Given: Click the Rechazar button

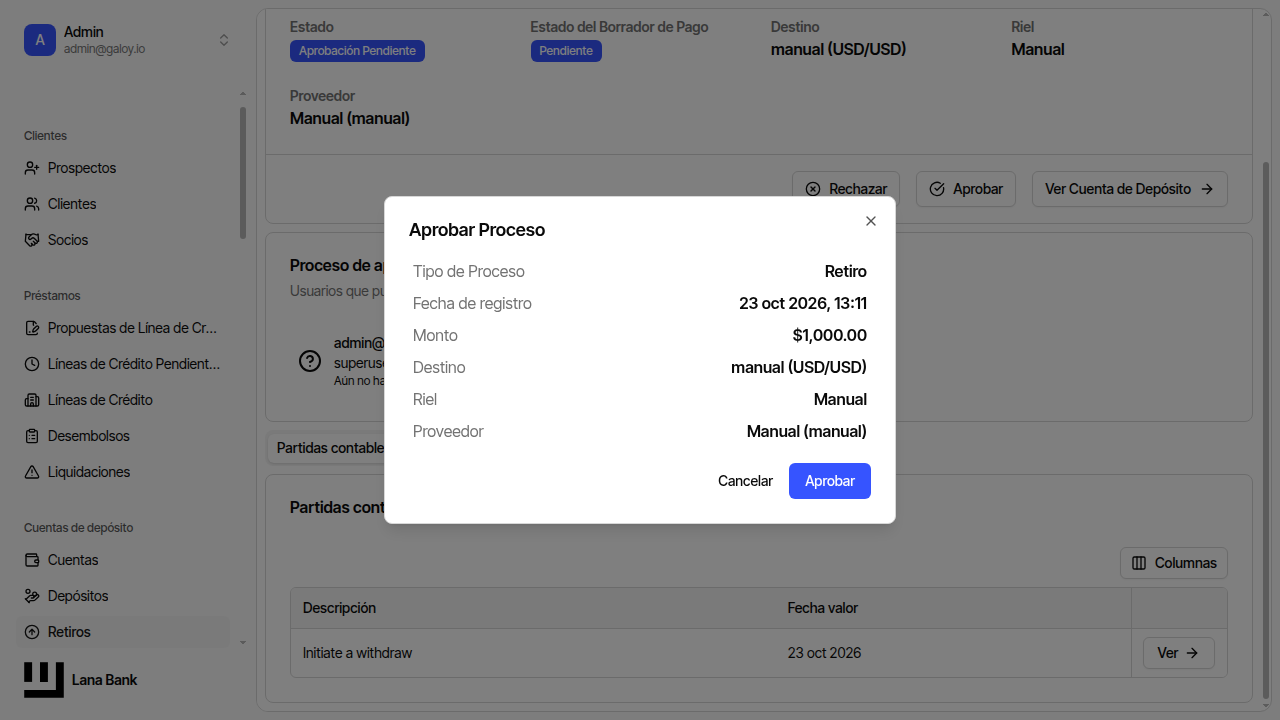Looking at the screenshot, I should pos(846,189).
